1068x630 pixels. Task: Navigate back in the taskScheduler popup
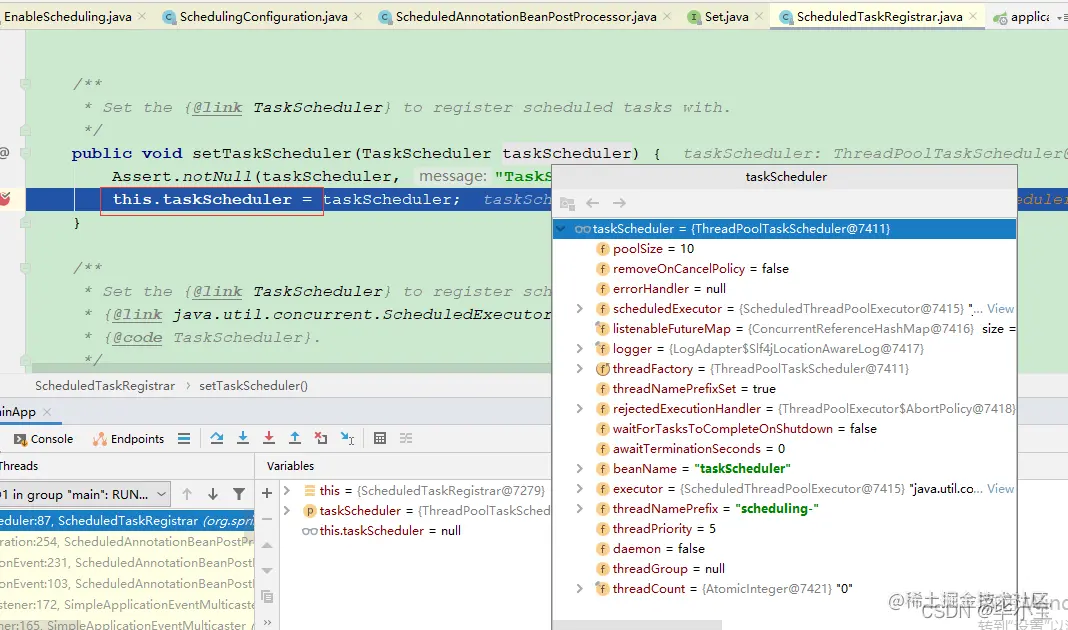(x=593, y=203)
